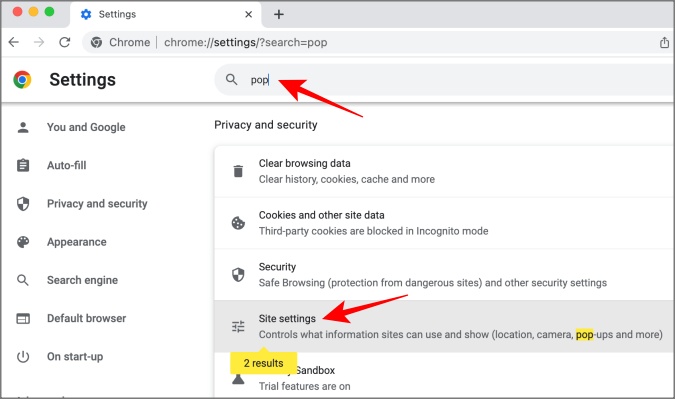
Task: Click the Search engine magnifier icon
Action: click(x=23, y=280)
